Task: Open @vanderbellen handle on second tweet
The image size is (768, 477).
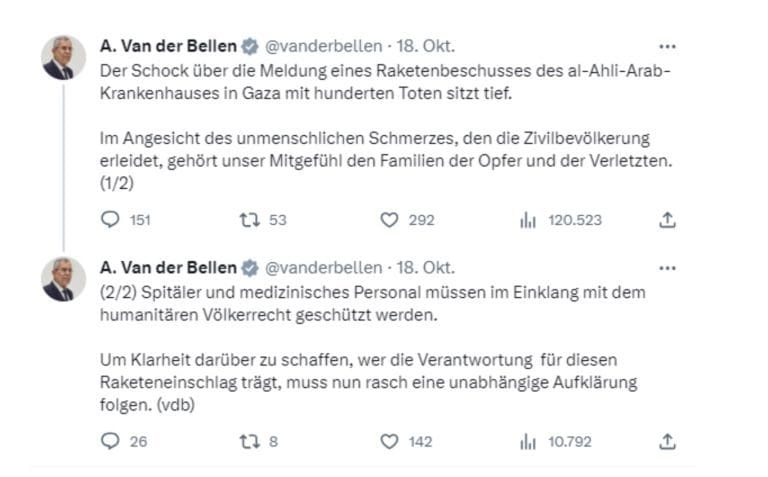Action: [x=323, y=268]
